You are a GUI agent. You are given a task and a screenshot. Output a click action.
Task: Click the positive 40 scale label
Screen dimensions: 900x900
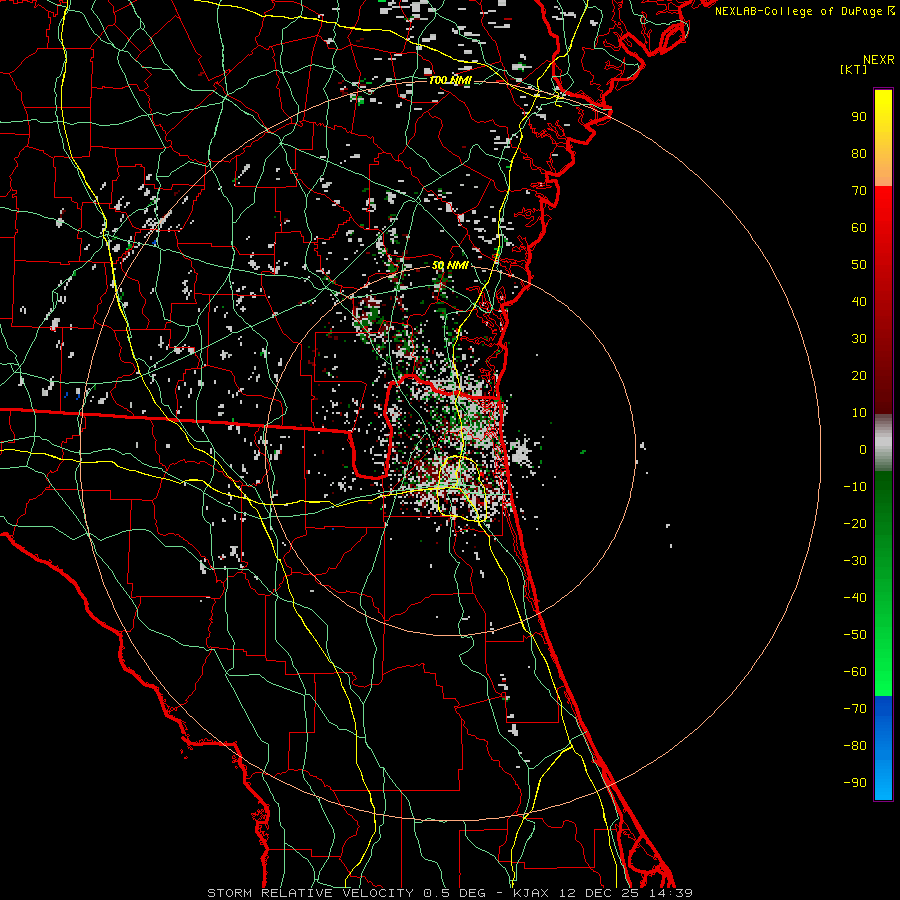859,301
